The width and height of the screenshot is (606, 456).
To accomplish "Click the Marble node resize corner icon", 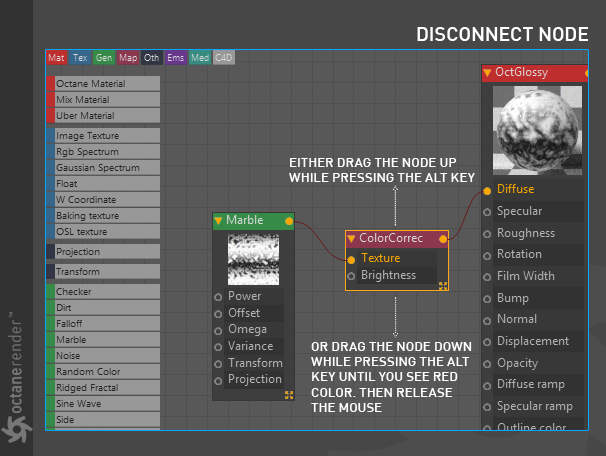I will (x=289, y=395).
